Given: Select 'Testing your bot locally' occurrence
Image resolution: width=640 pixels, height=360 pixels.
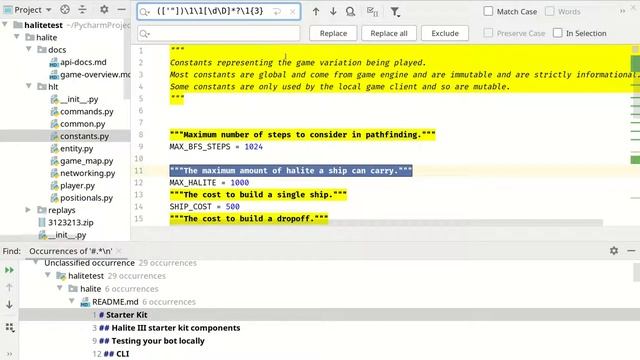Looking at the screenshot, I should [158, 341].
